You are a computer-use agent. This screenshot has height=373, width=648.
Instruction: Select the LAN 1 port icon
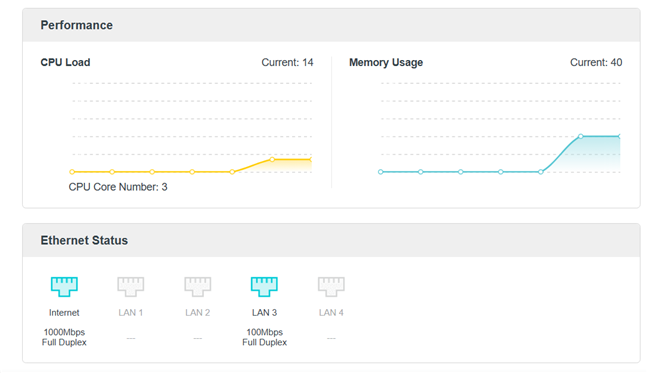tap(131, 286)
